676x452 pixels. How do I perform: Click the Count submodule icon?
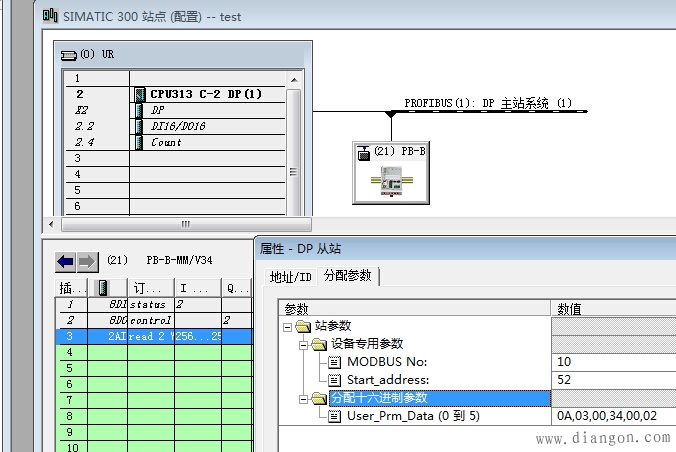(139, 142)
